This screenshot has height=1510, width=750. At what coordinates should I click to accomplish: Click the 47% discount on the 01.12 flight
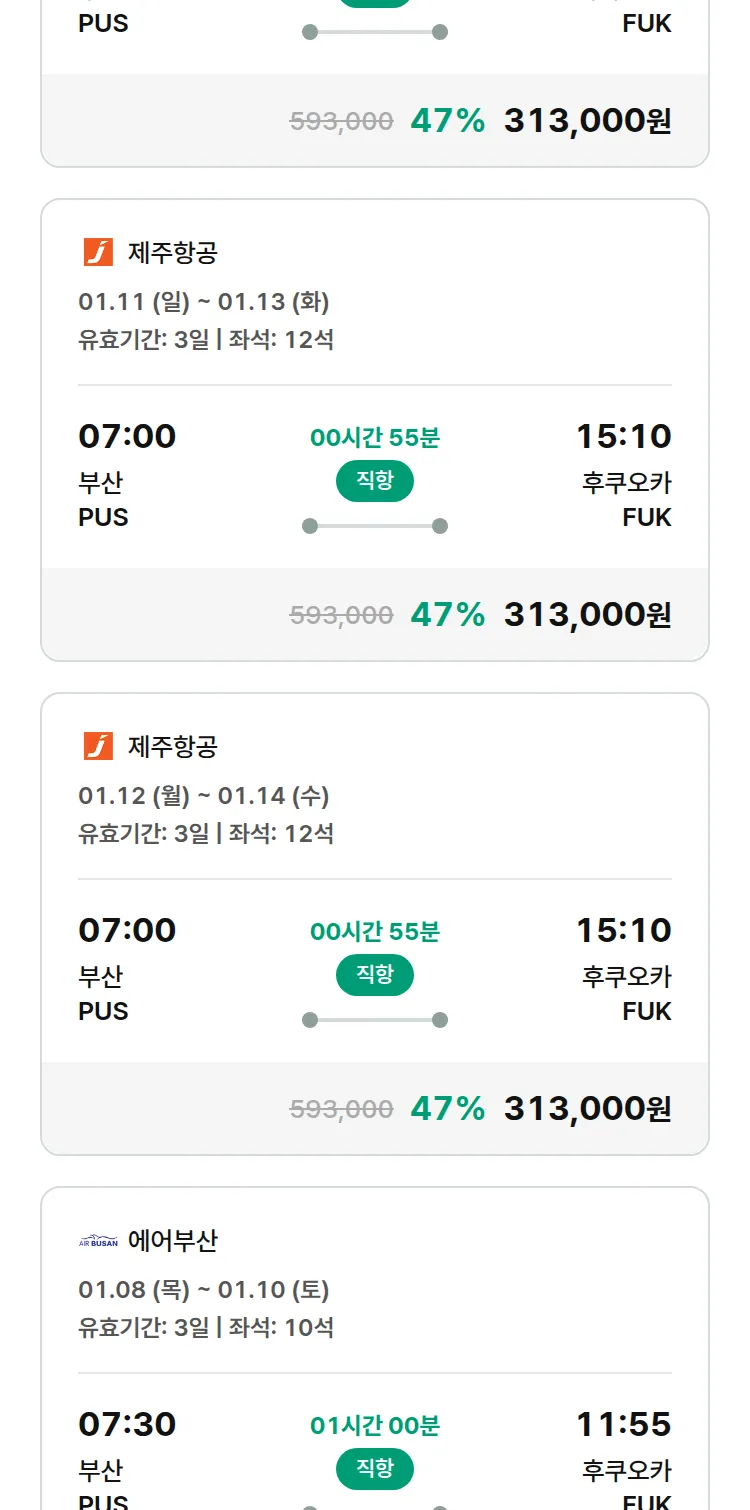447,1108
